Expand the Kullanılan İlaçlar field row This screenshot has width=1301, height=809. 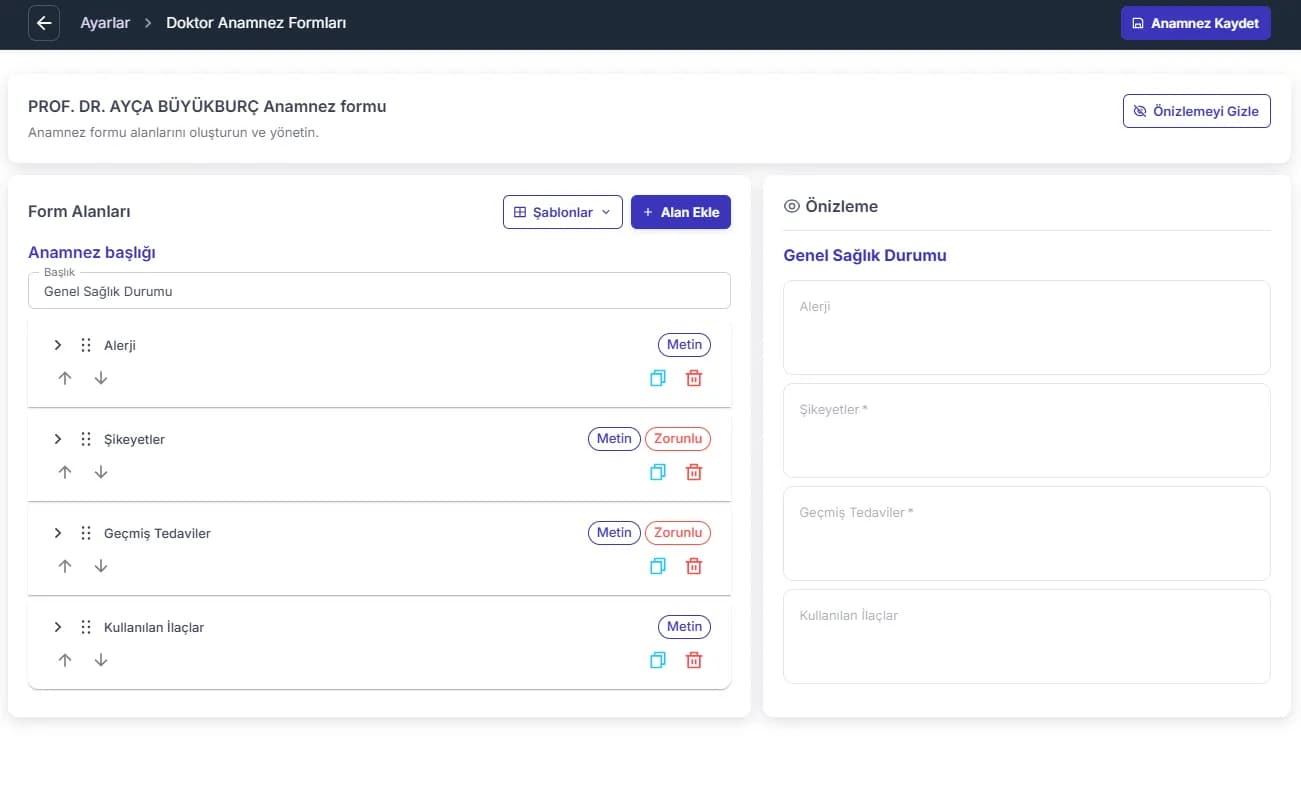click(58, 627)
